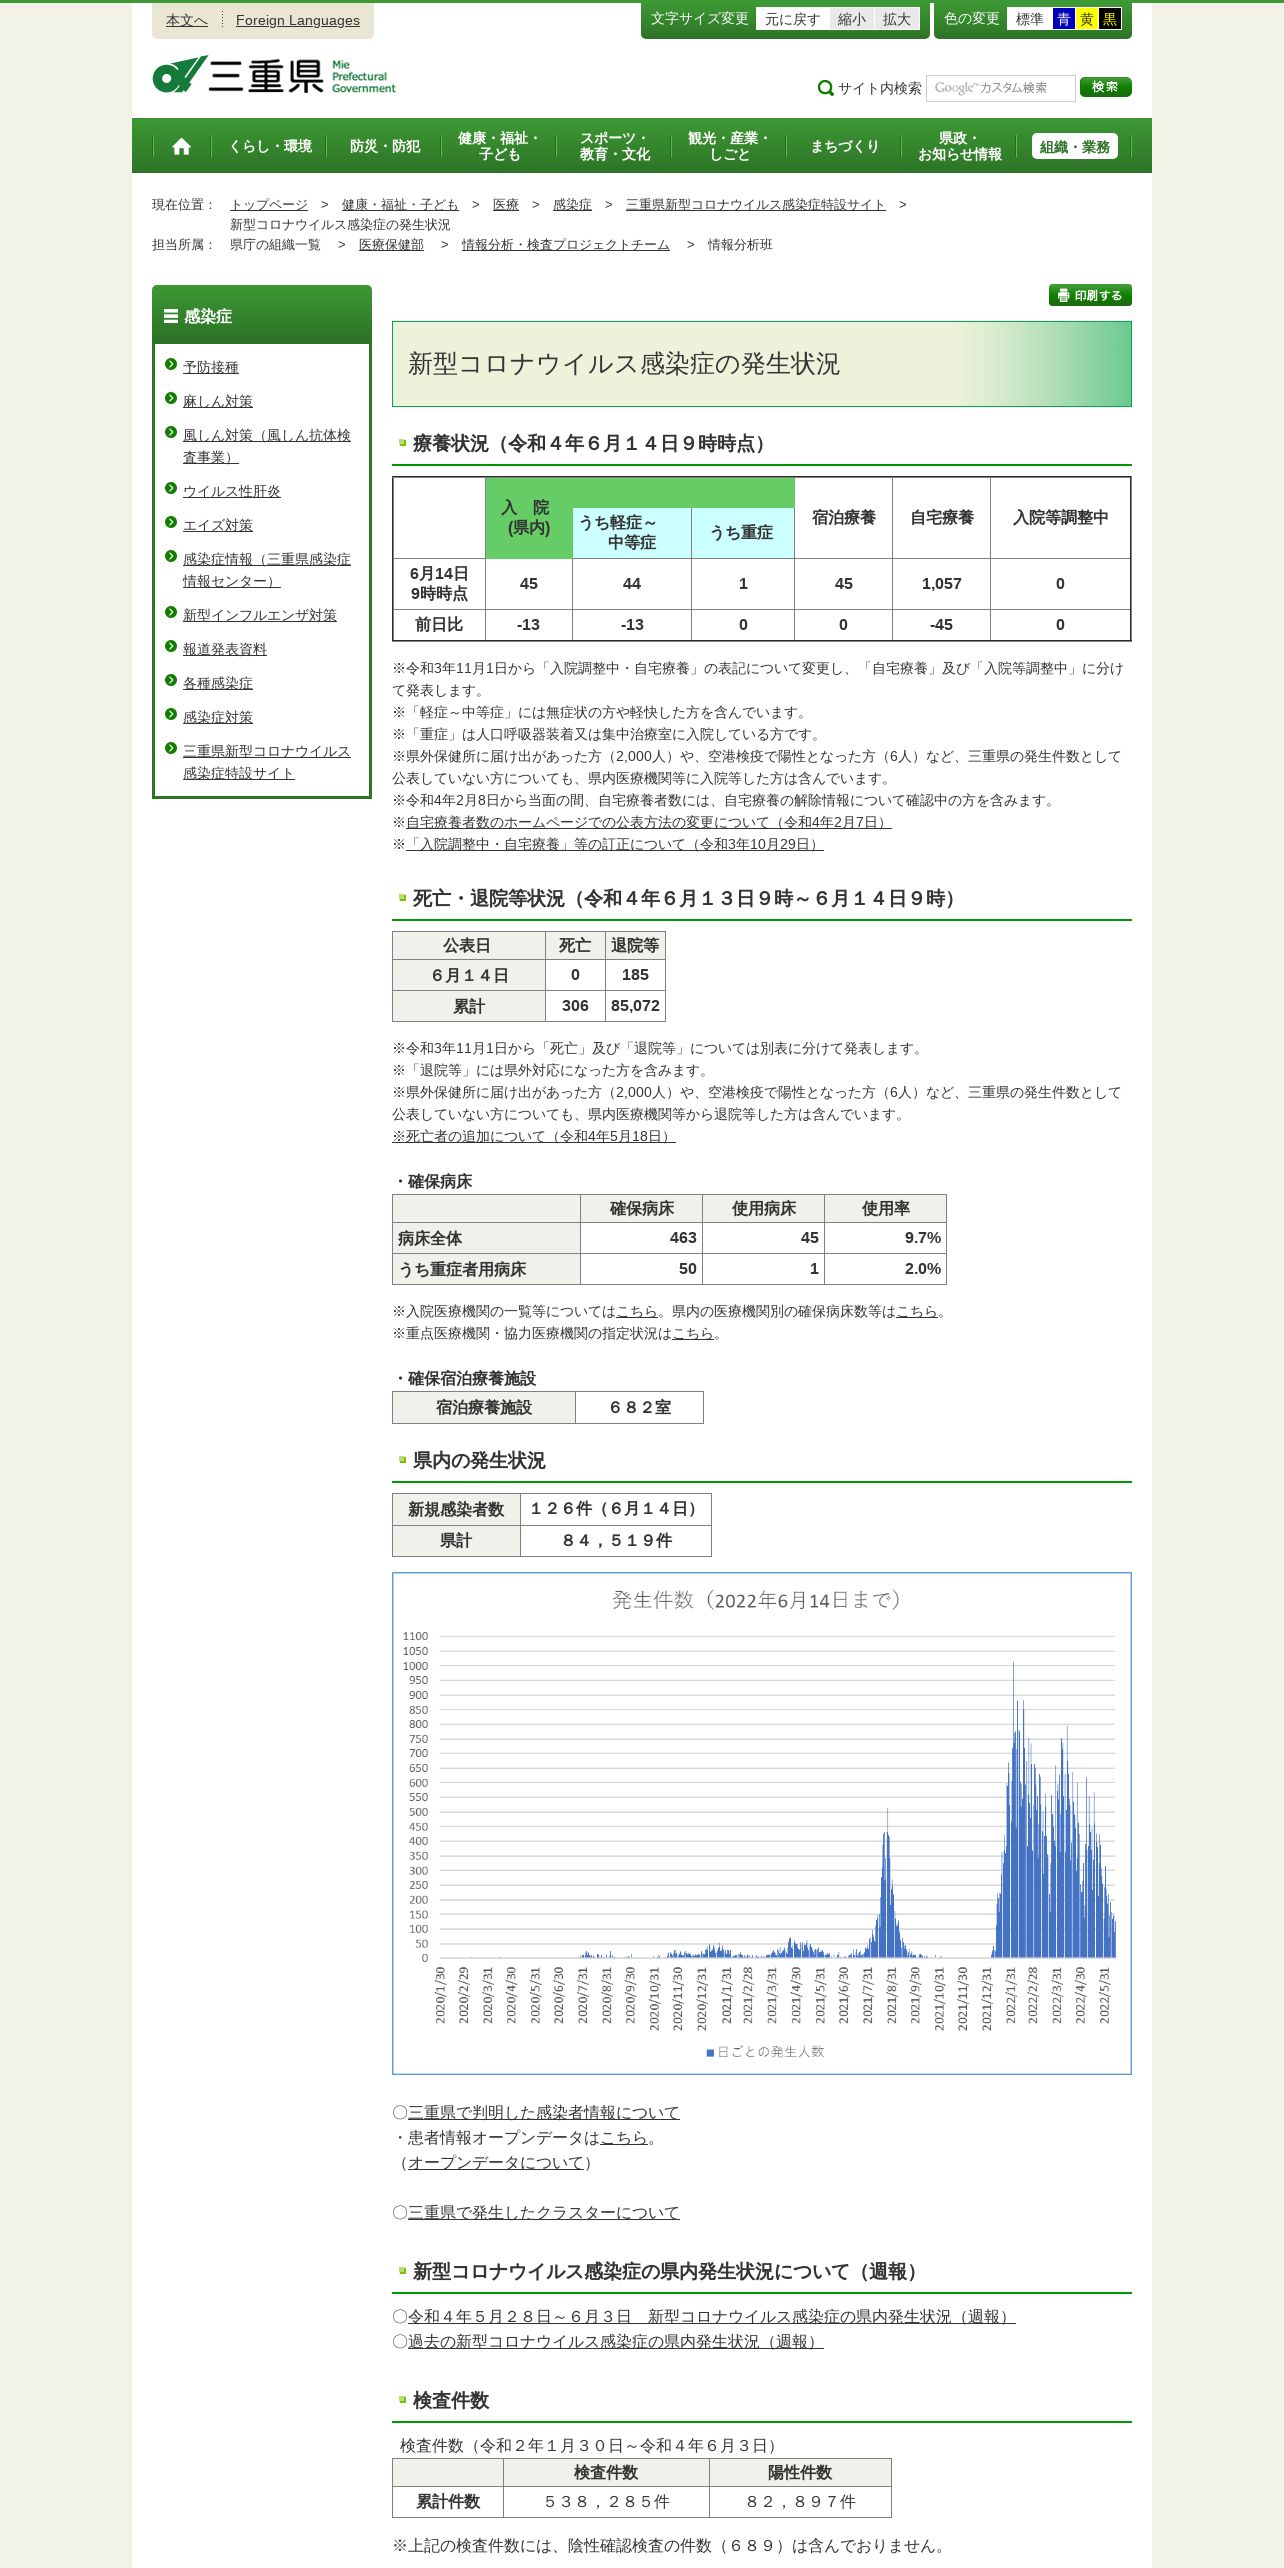The width and height of the screenshot is (1284, 2568).
Task: Open 感染症対策 in the sidebar
Action: click(x=218, y=717)
